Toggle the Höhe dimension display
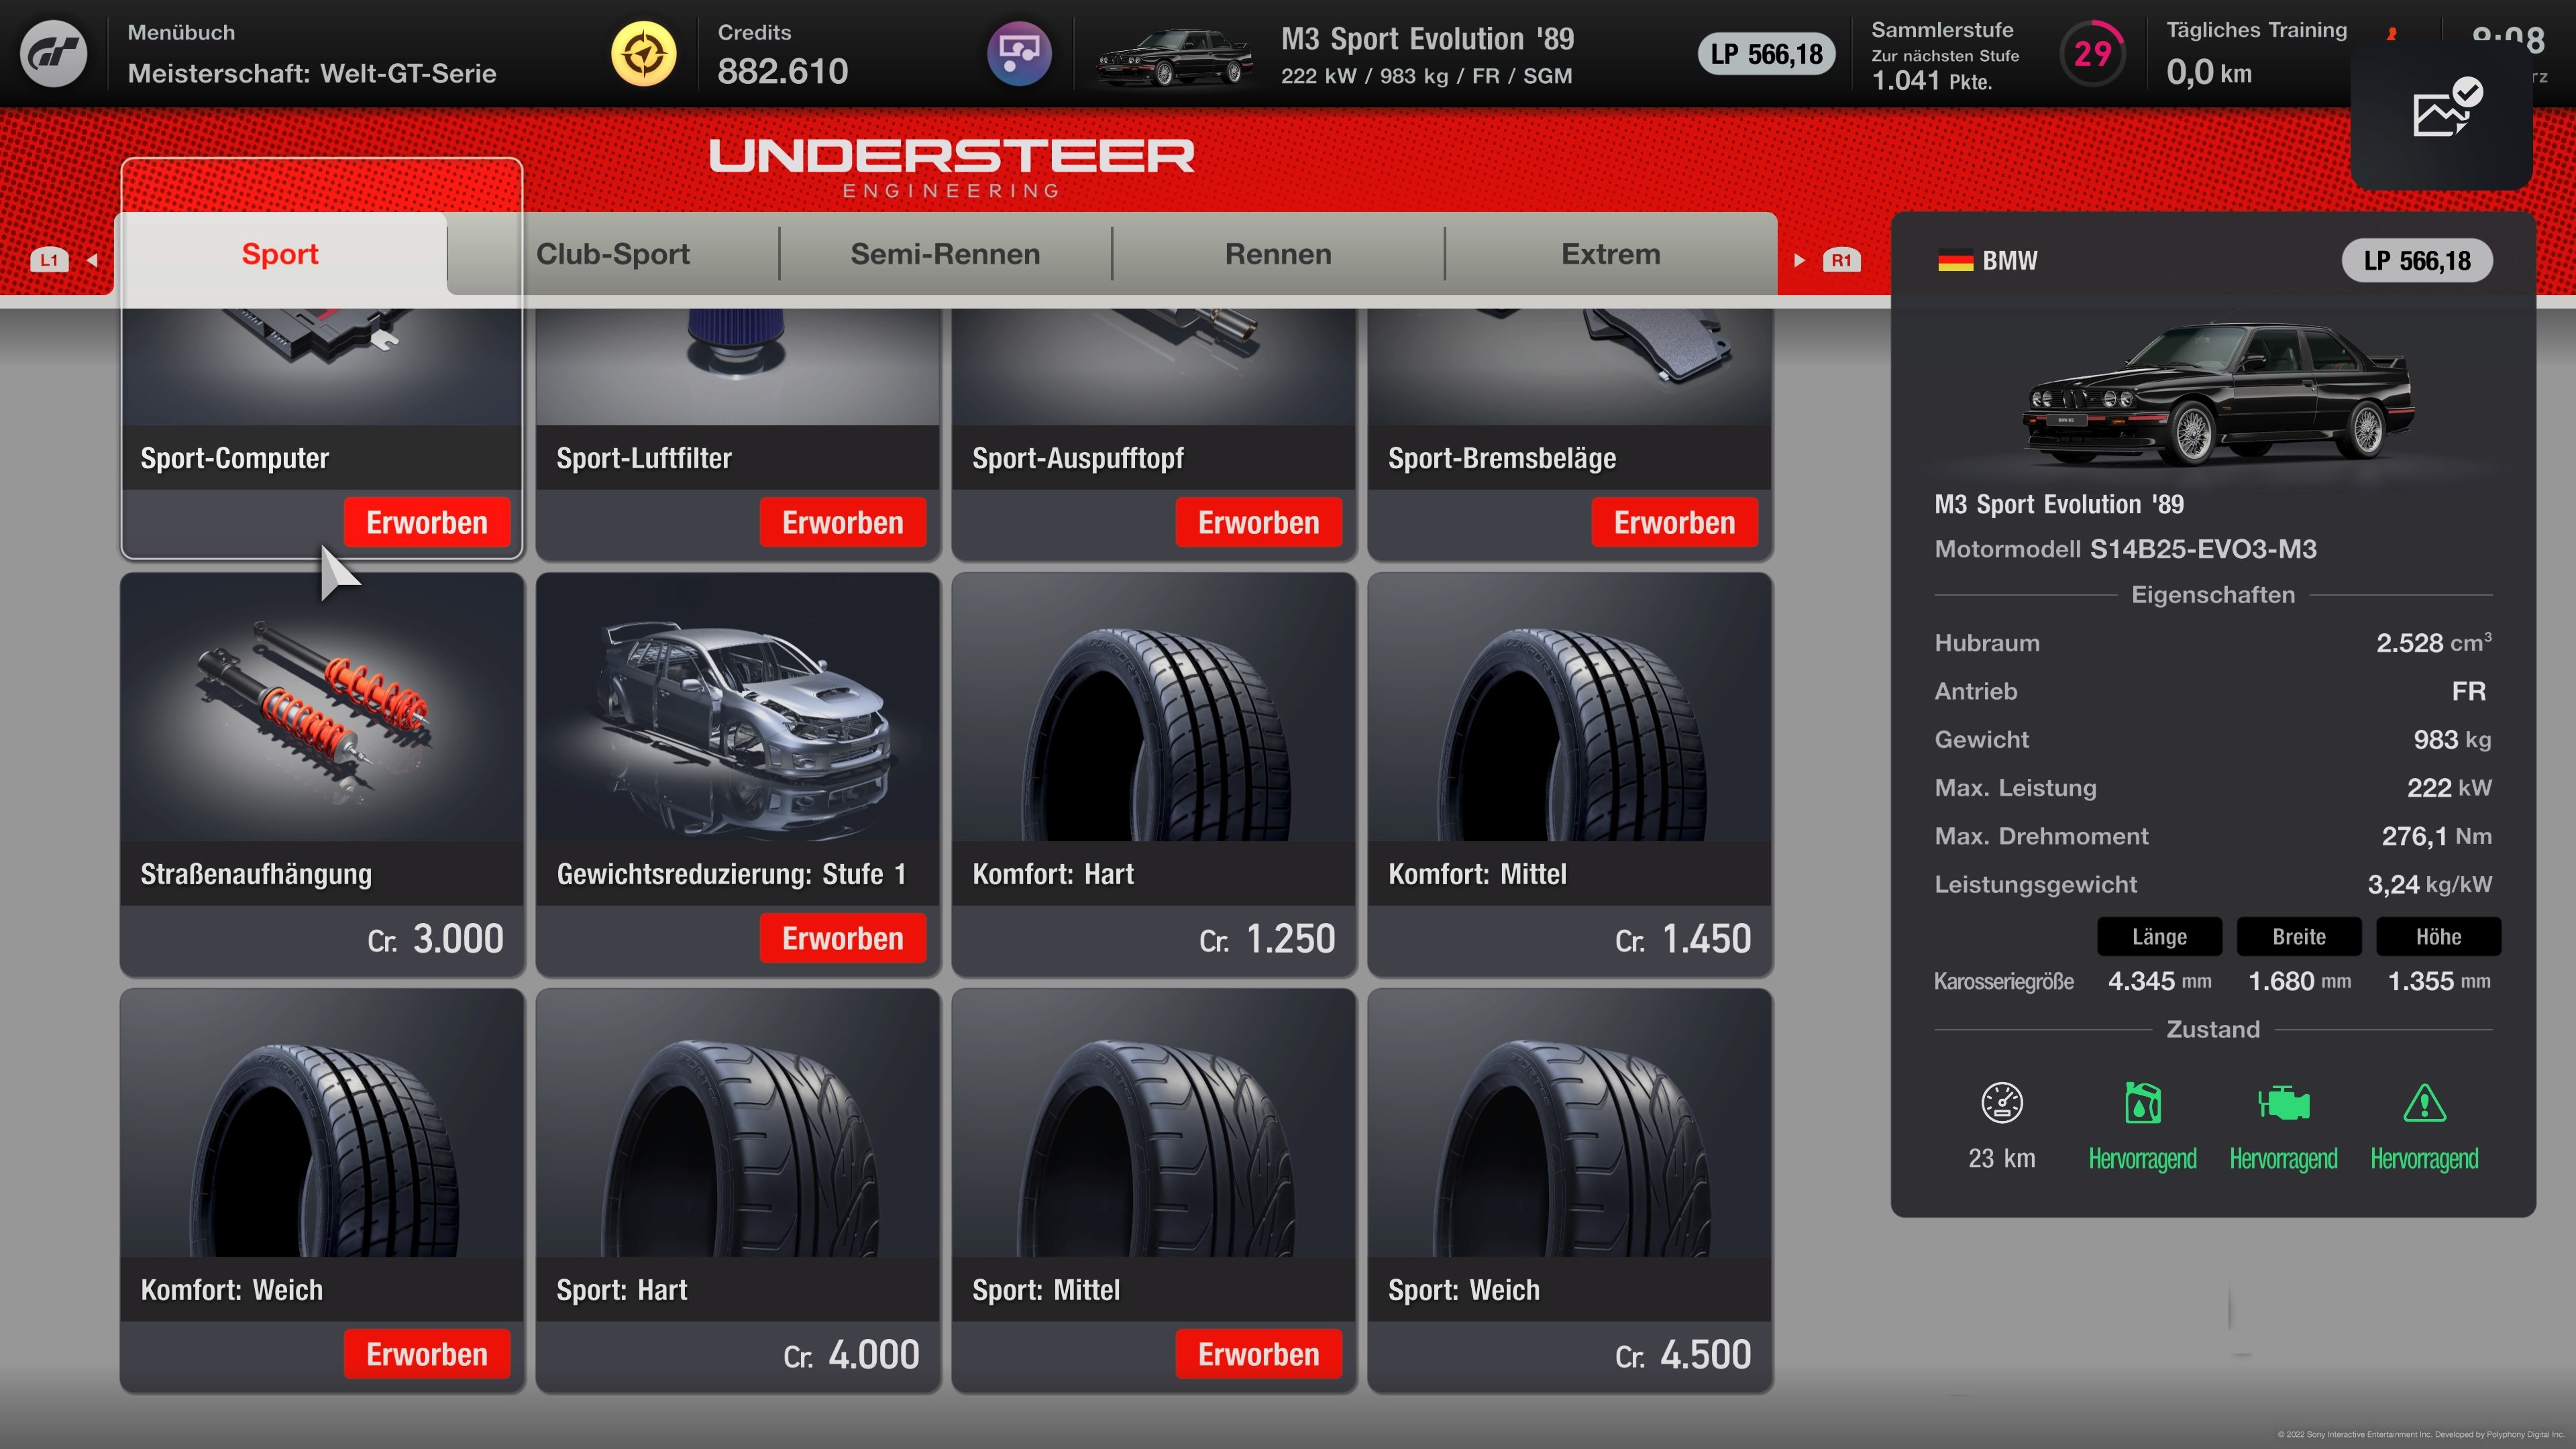Image resolution: width=2576 pixels, height=1449 pixels. click(x=2438, y=937)
